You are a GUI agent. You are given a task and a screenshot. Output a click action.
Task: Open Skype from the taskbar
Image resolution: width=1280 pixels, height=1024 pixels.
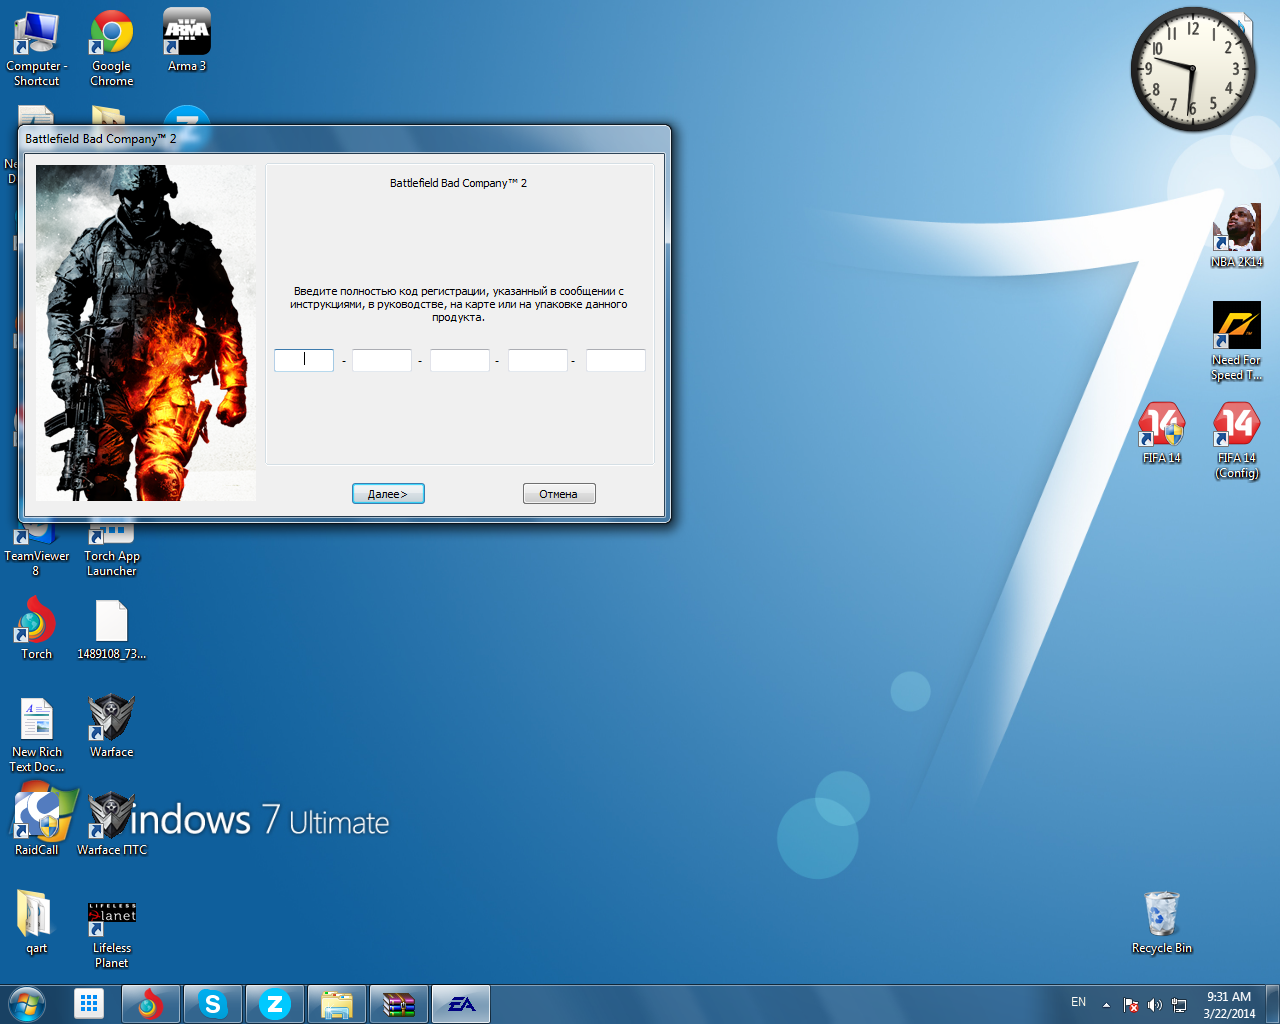tap(213, 1004)
